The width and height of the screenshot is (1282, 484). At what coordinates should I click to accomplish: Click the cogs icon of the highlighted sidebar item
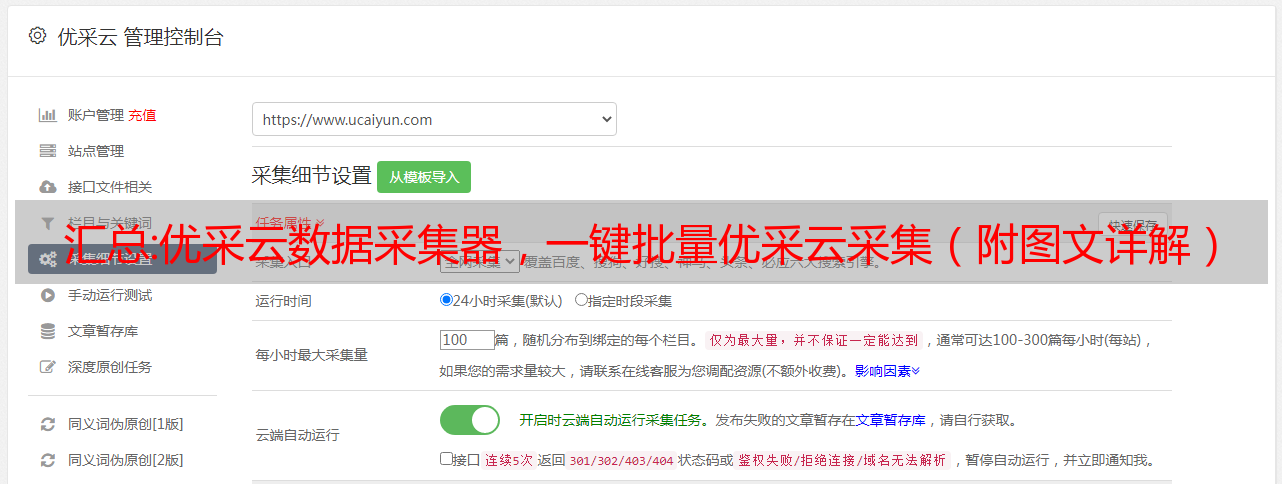(47, 259)
